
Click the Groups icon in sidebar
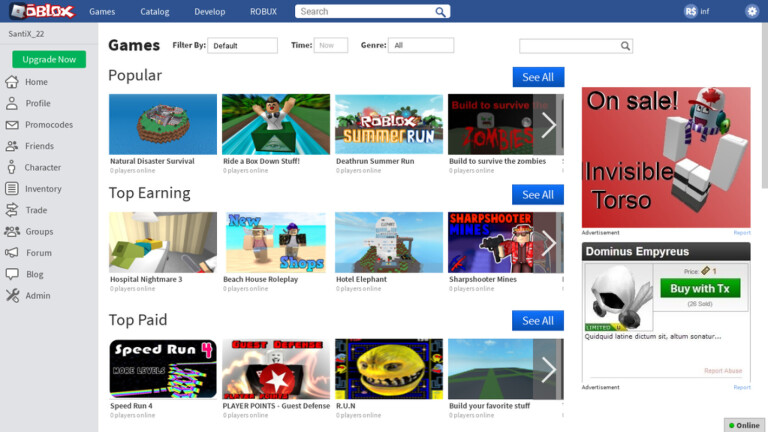coord(12,232)
